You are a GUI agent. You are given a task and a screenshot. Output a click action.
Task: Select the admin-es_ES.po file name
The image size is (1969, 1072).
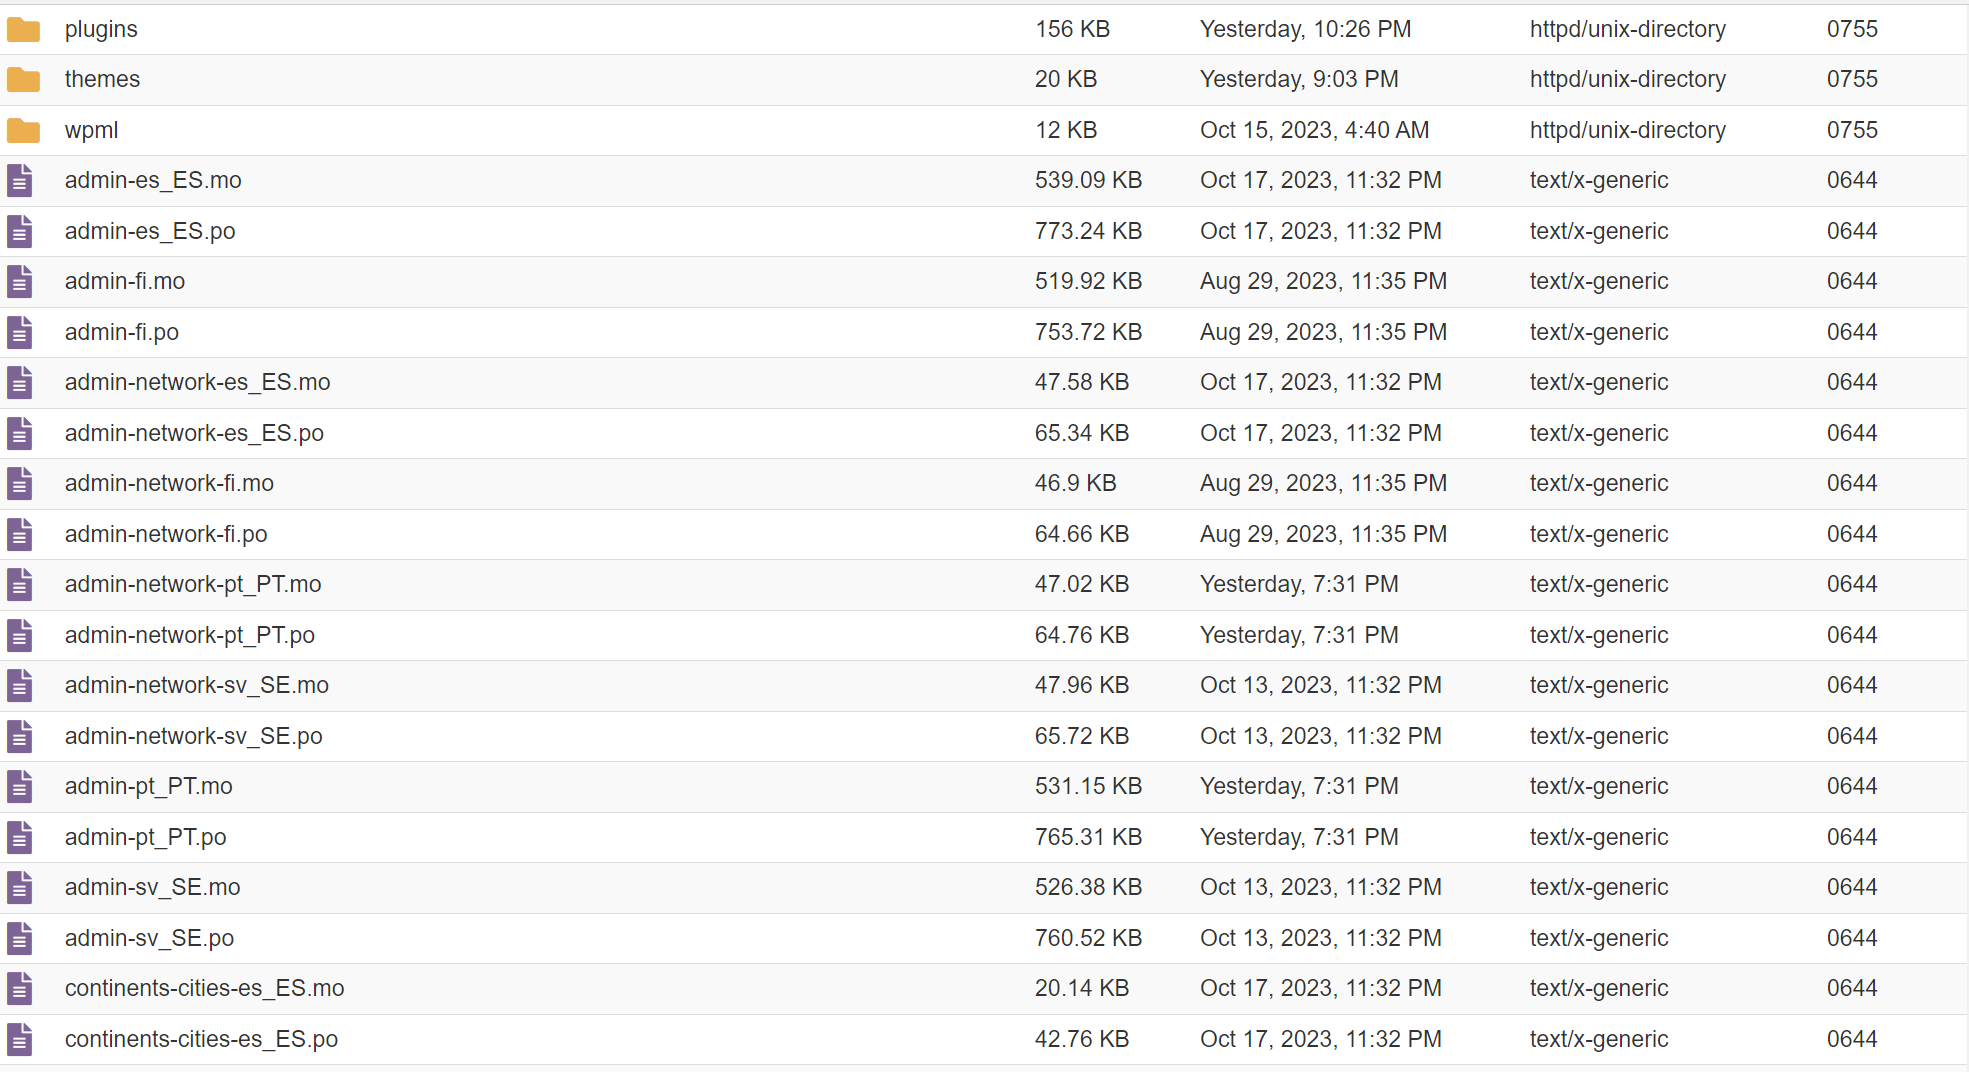click(150, 231)
